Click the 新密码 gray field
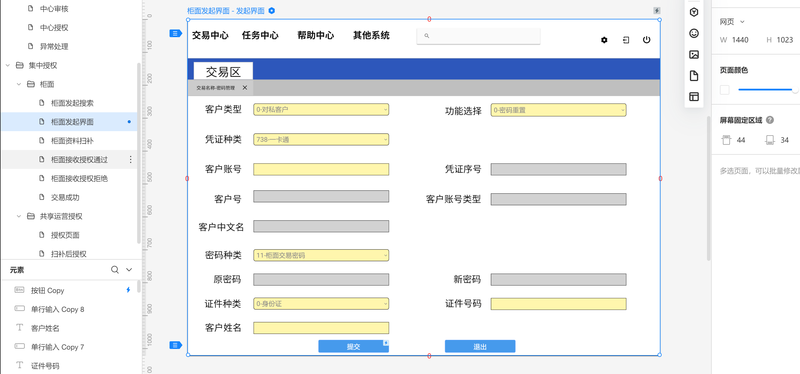The height and width of the screenshot is (374, 800). [559, 280]
